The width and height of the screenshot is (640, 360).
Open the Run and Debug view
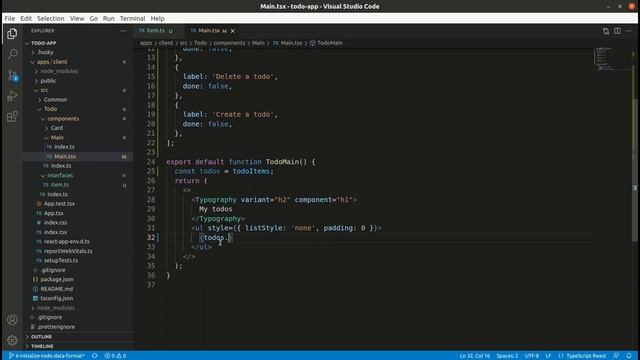pos(12,96)
